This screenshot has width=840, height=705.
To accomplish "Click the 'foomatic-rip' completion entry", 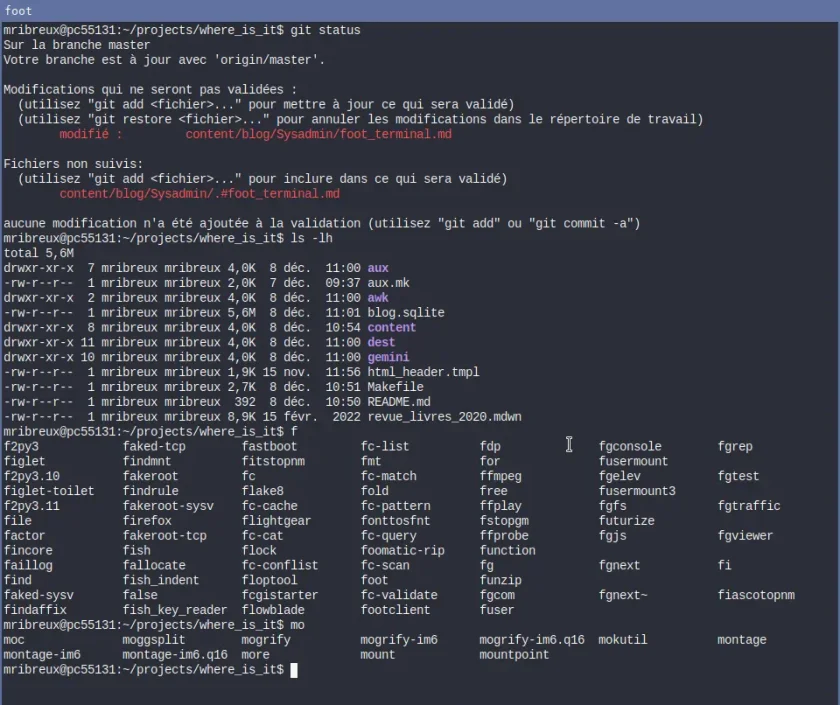I will coord(402,551).
